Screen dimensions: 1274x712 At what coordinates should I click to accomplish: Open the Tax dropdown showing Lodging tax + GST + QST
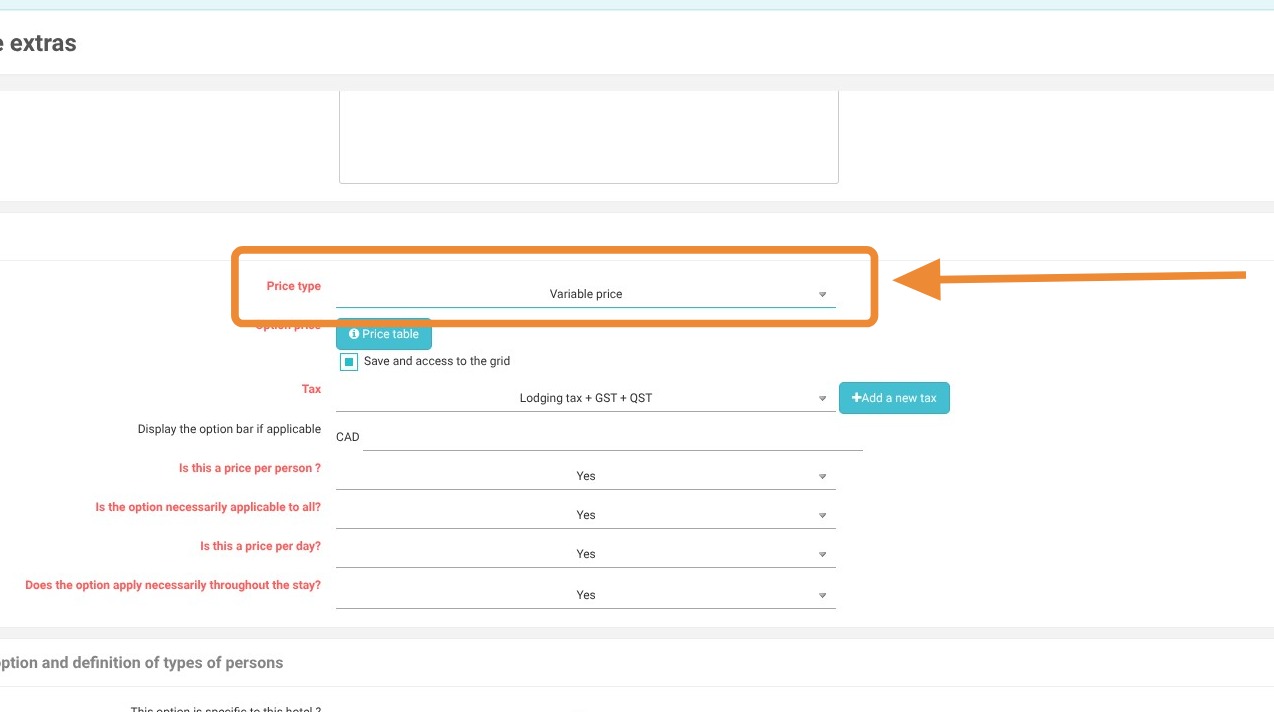coord(585,398)
